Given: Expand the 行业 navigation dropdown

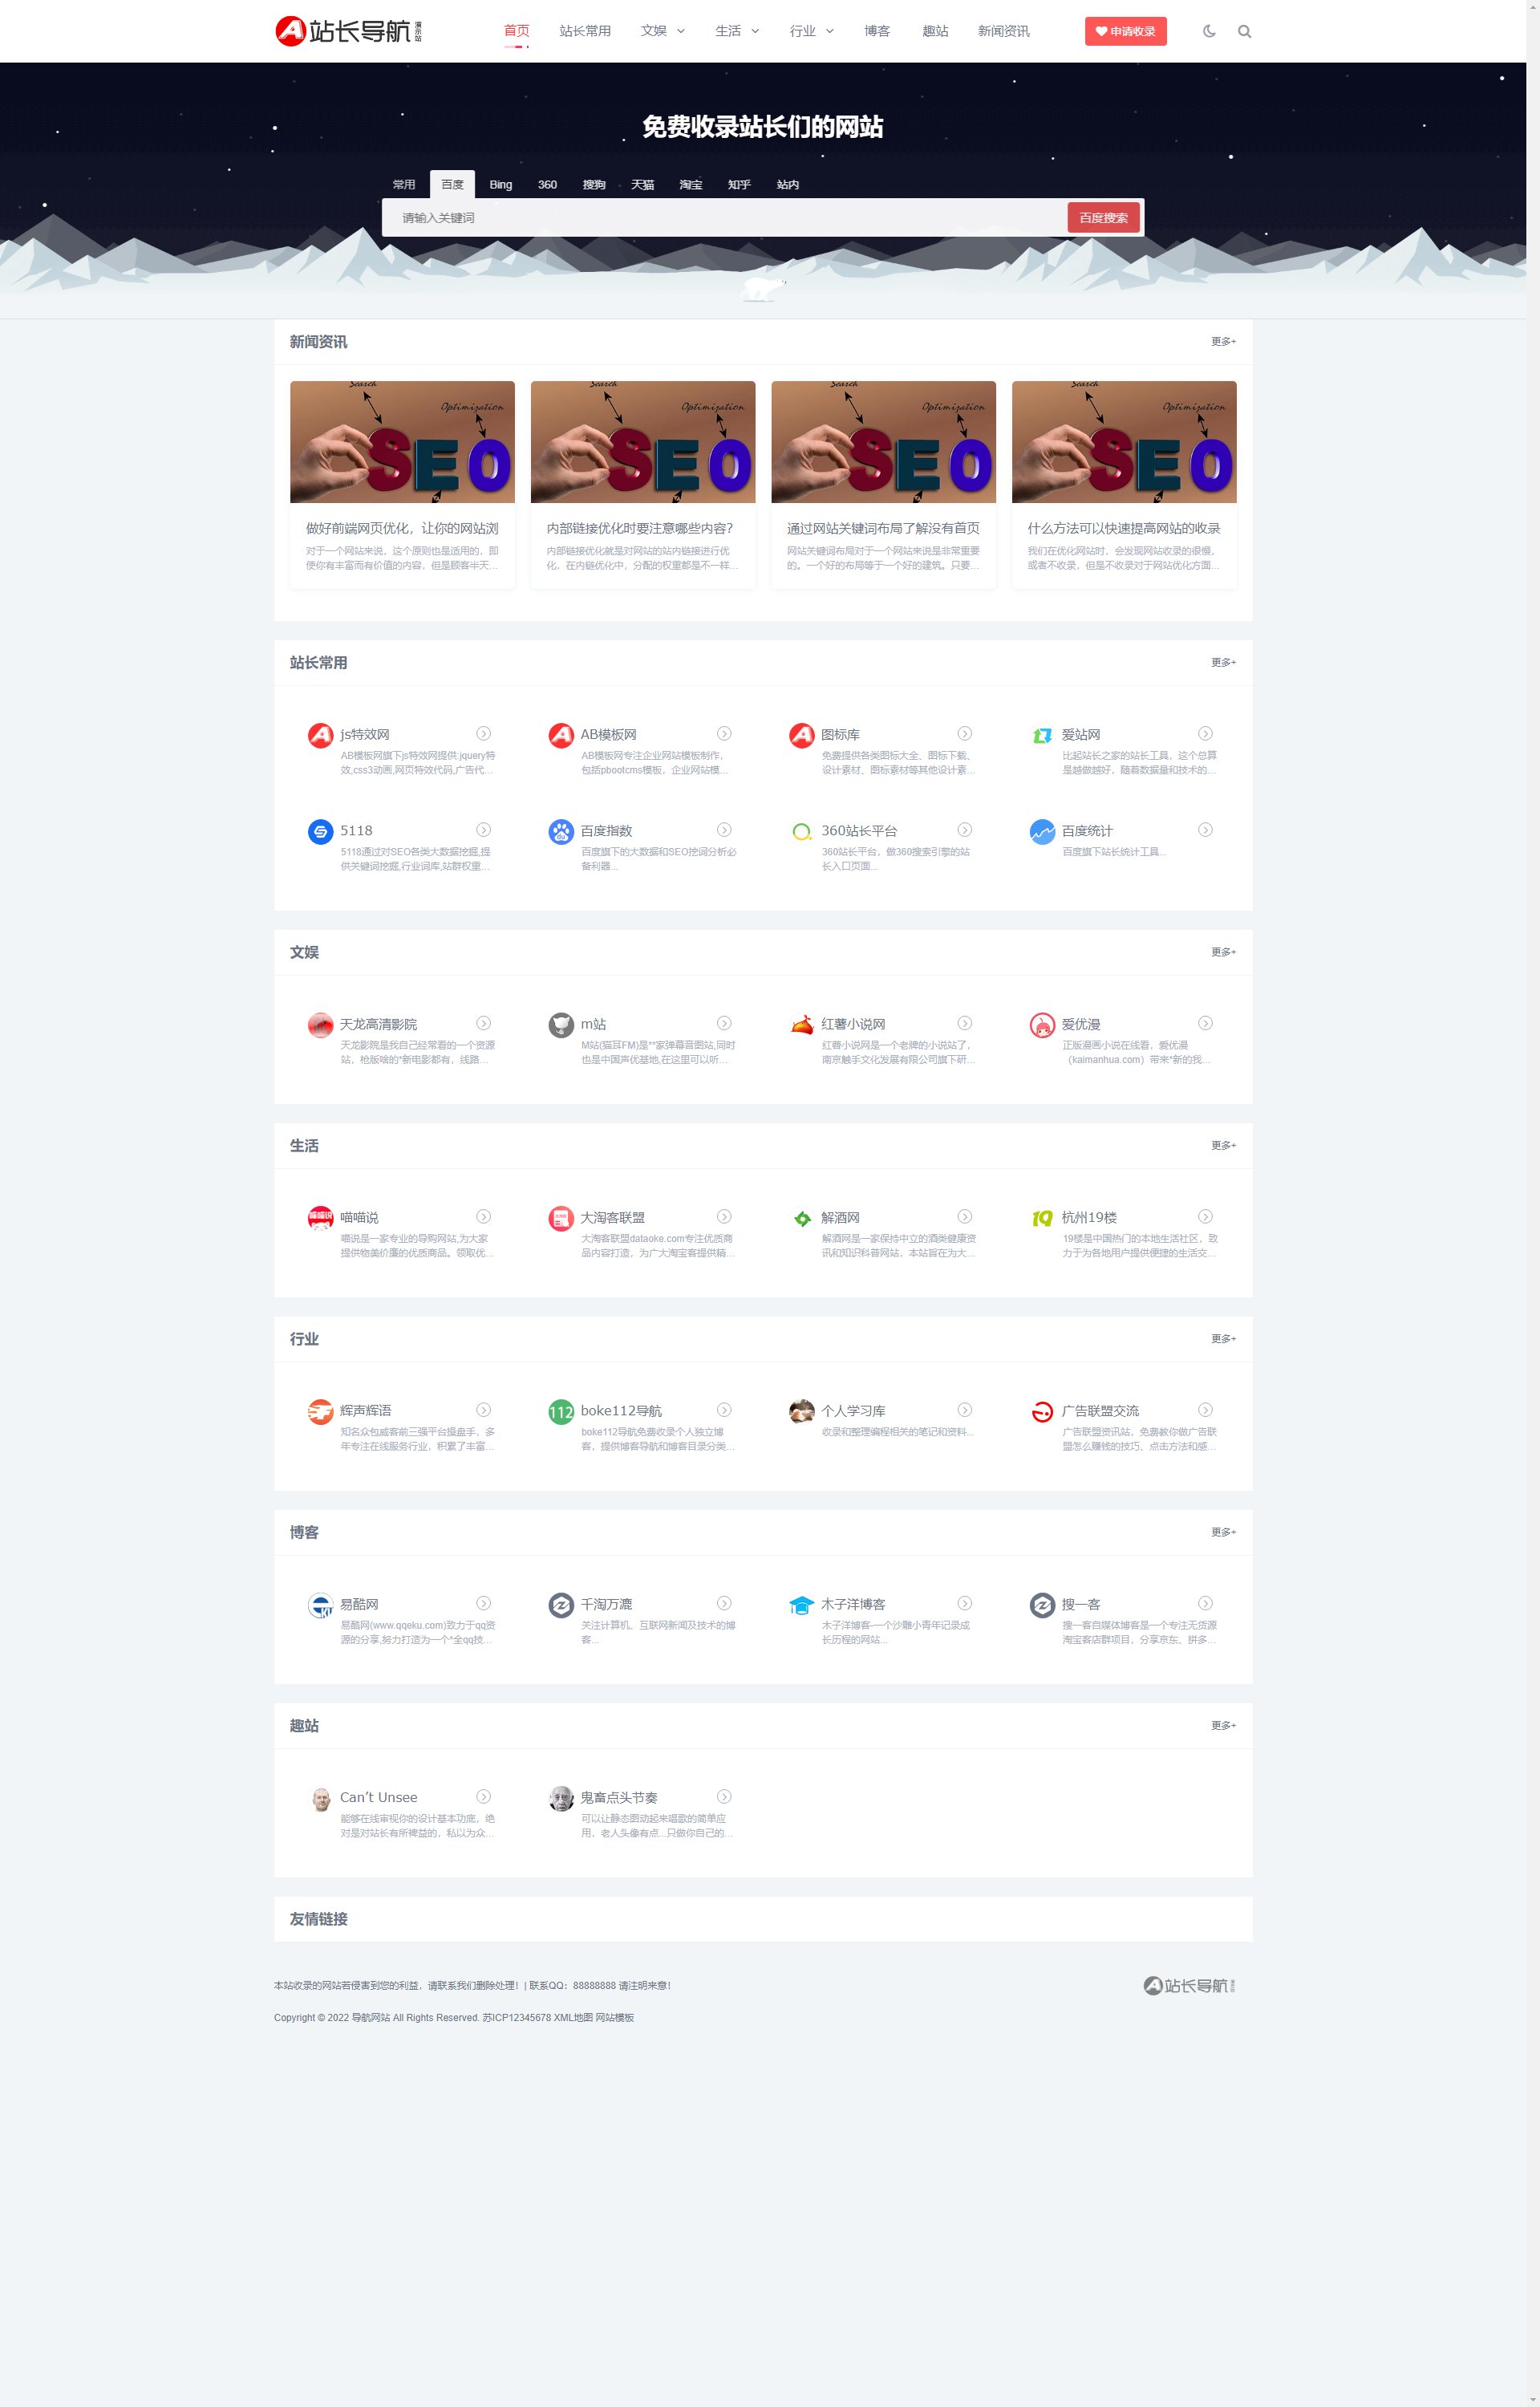Looking at the screenshot, I should (812, 31).
